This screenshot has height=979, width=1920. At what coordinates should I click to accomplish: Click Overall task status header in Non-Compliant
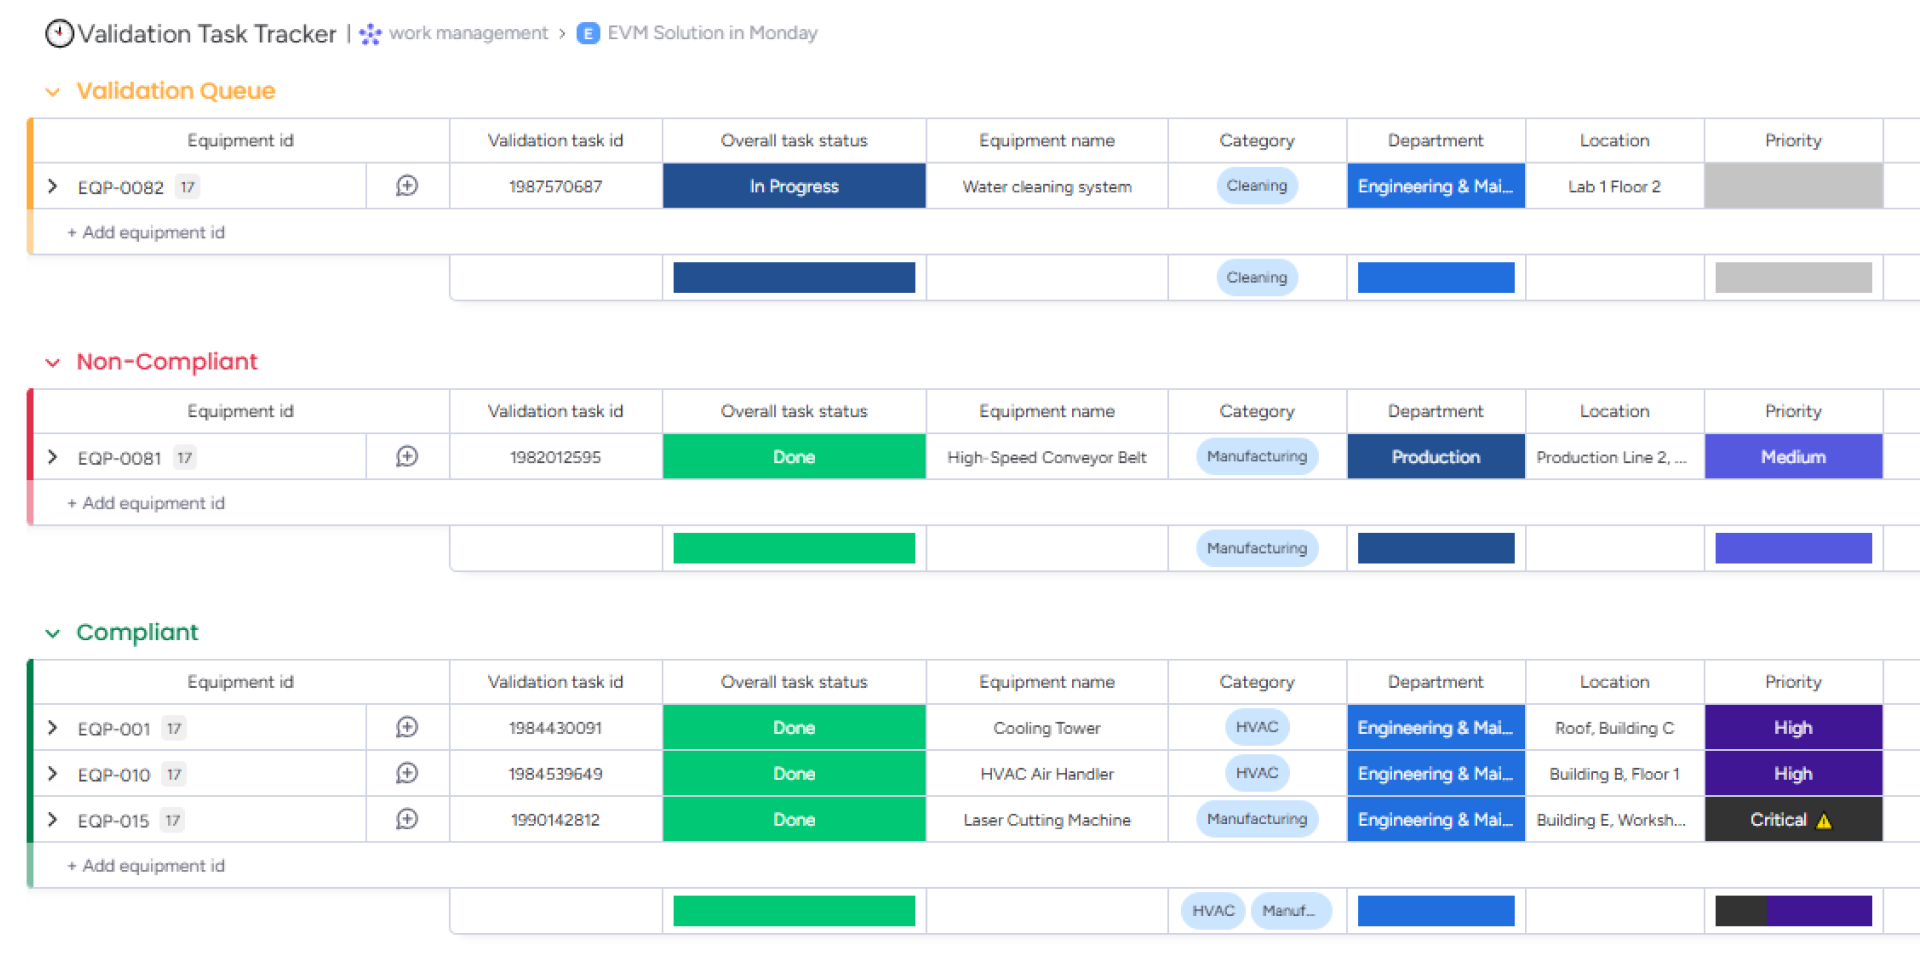794,412
